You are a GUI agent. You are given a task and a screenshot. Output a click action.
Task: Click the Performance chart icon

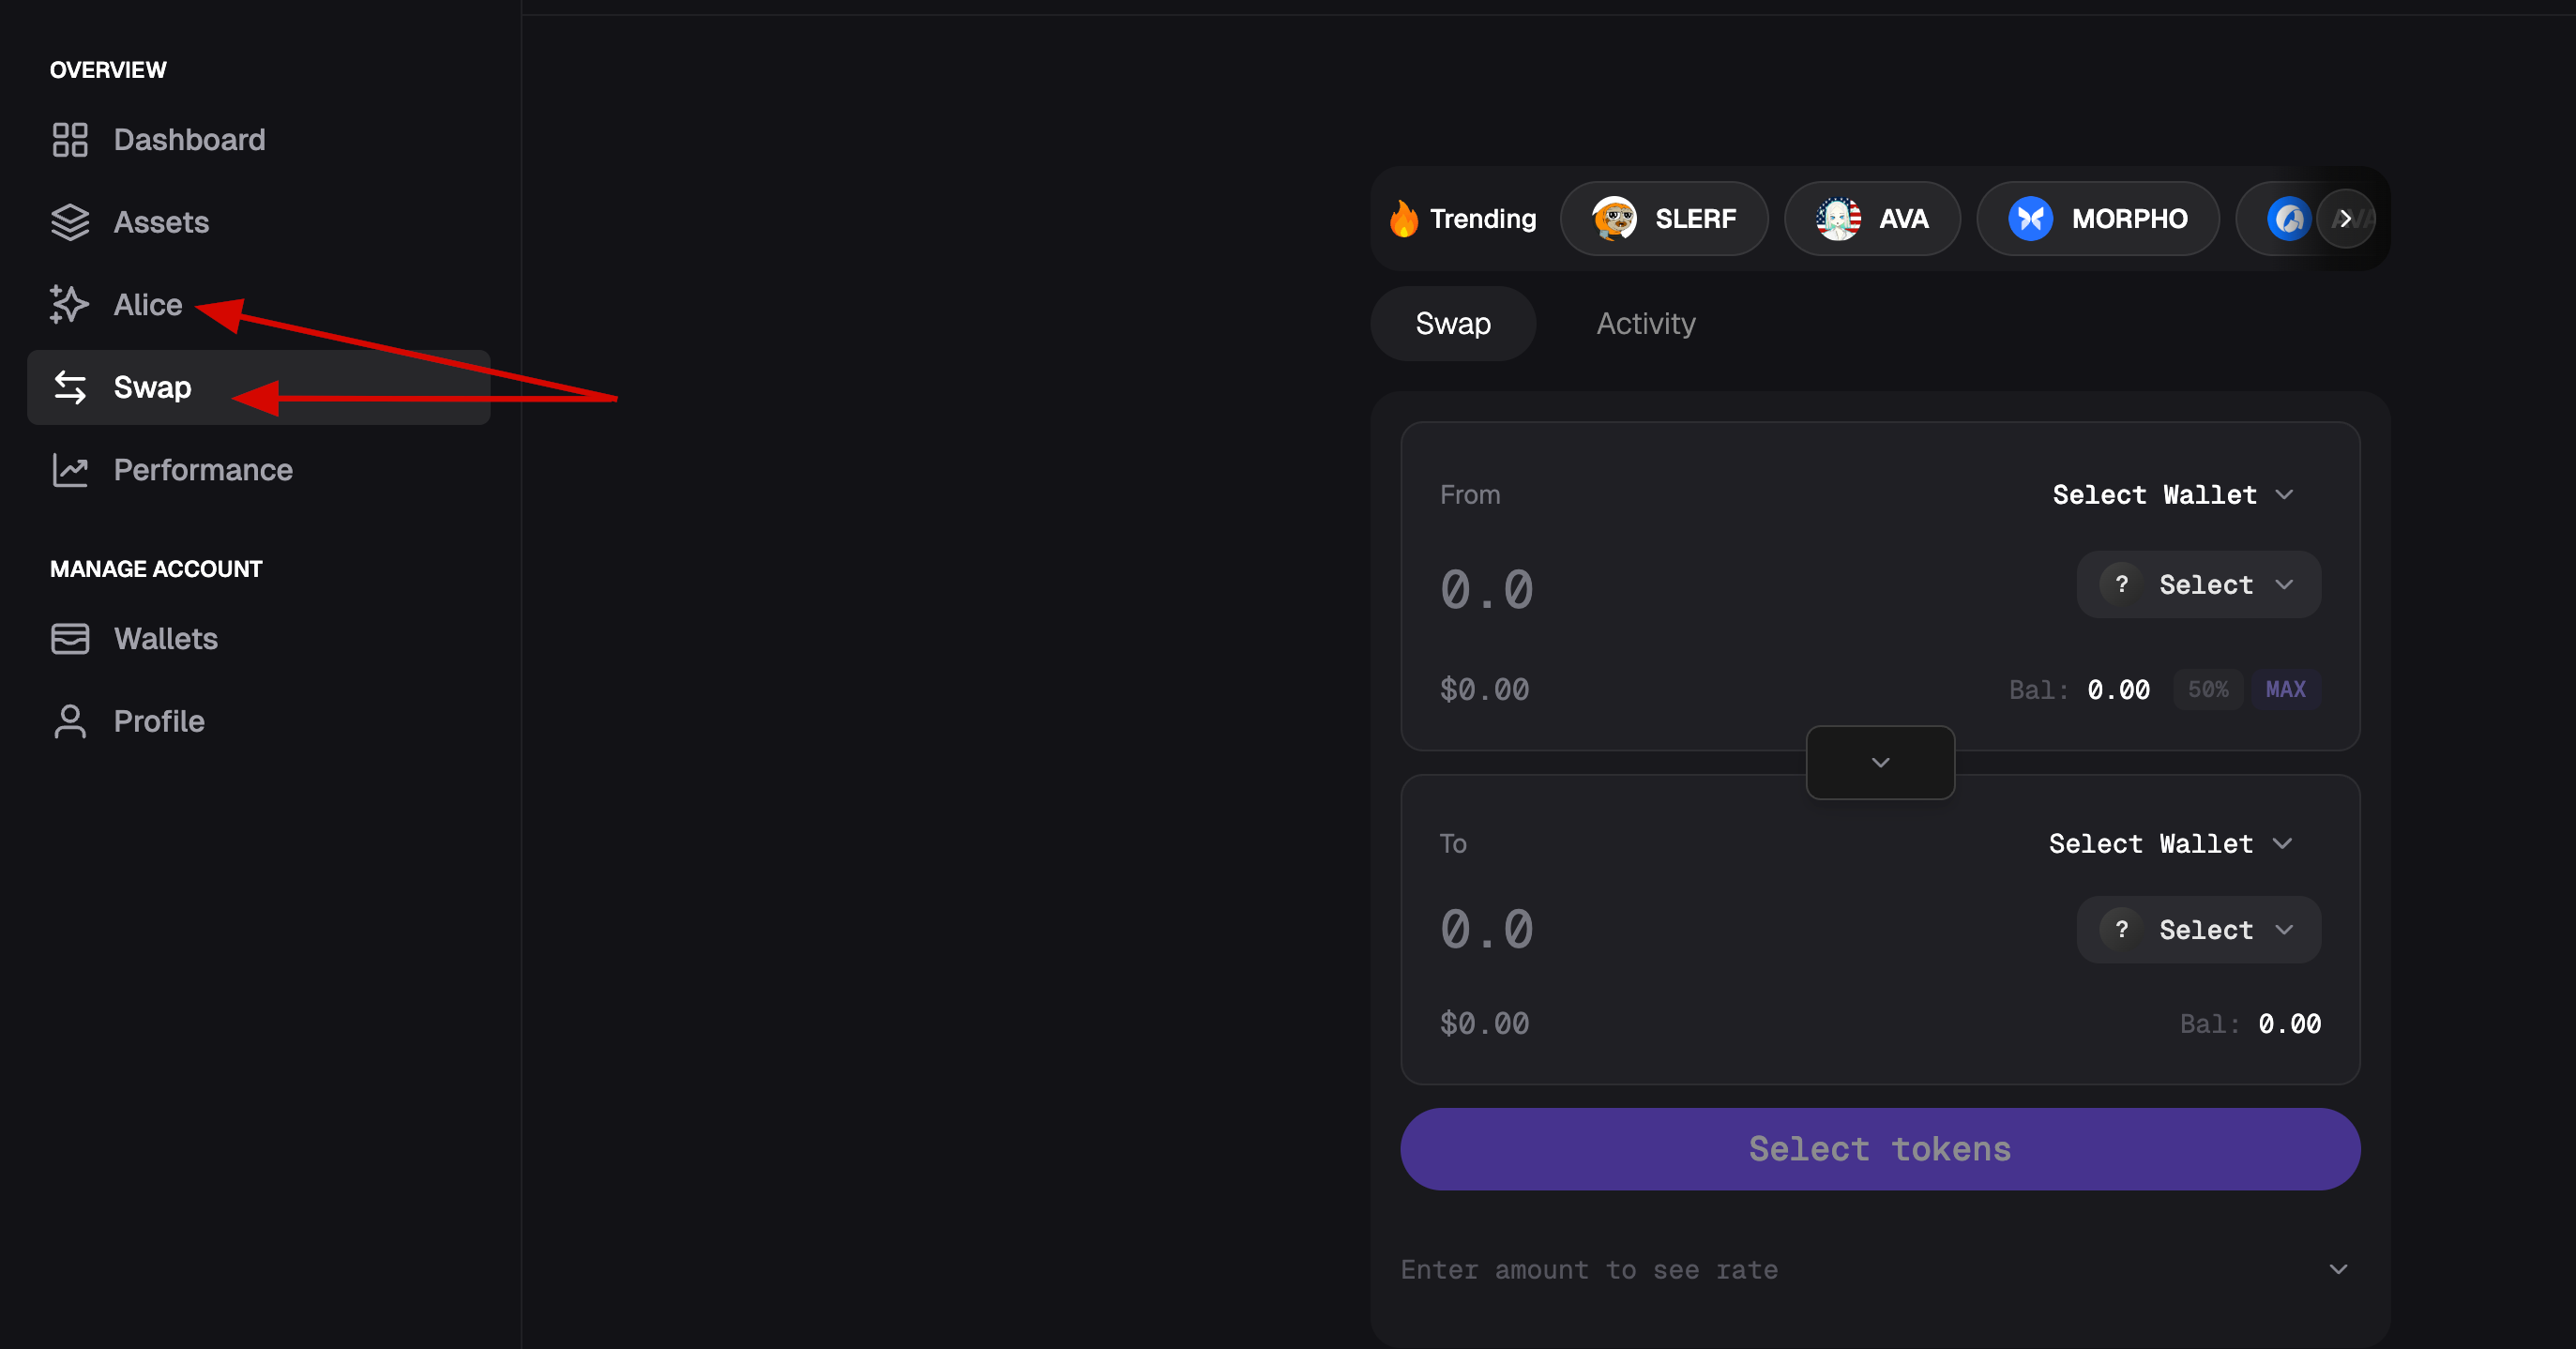(x=70, y=470)
